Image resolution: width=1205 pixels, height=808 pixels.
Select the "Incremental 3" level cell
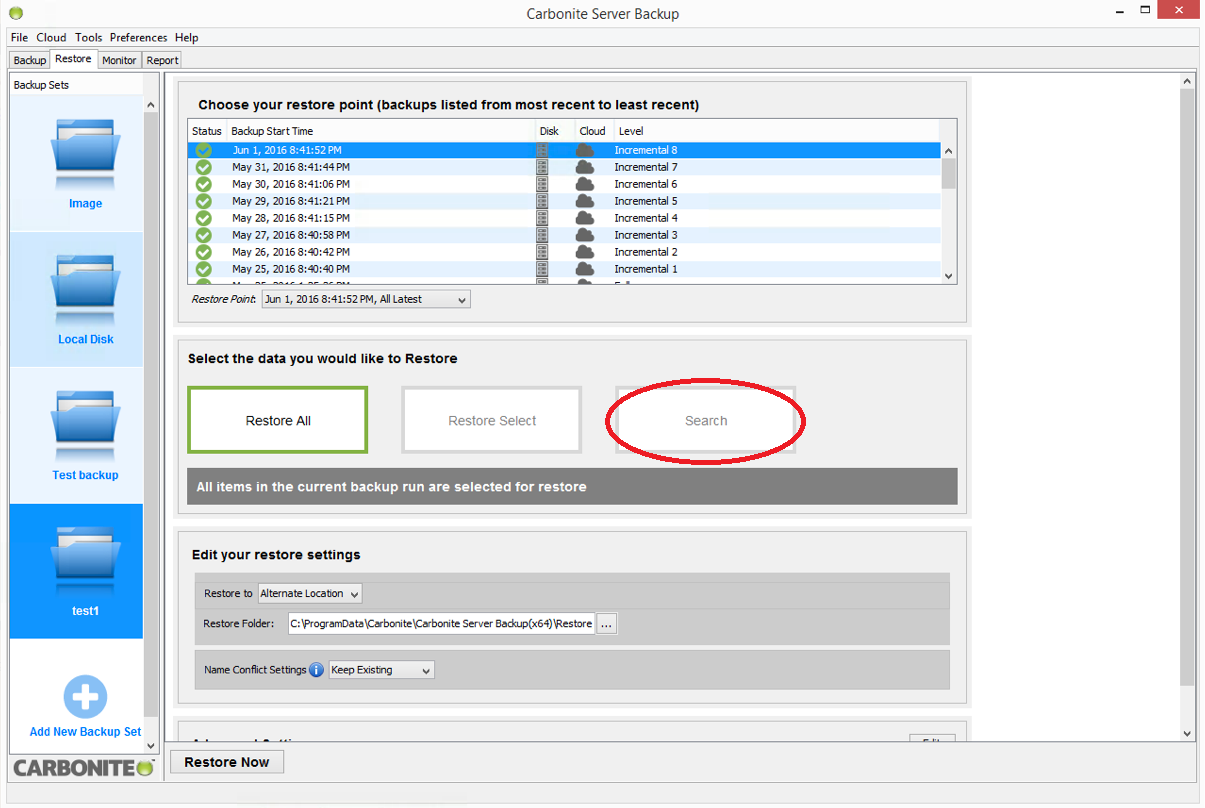tap(646, 235)
